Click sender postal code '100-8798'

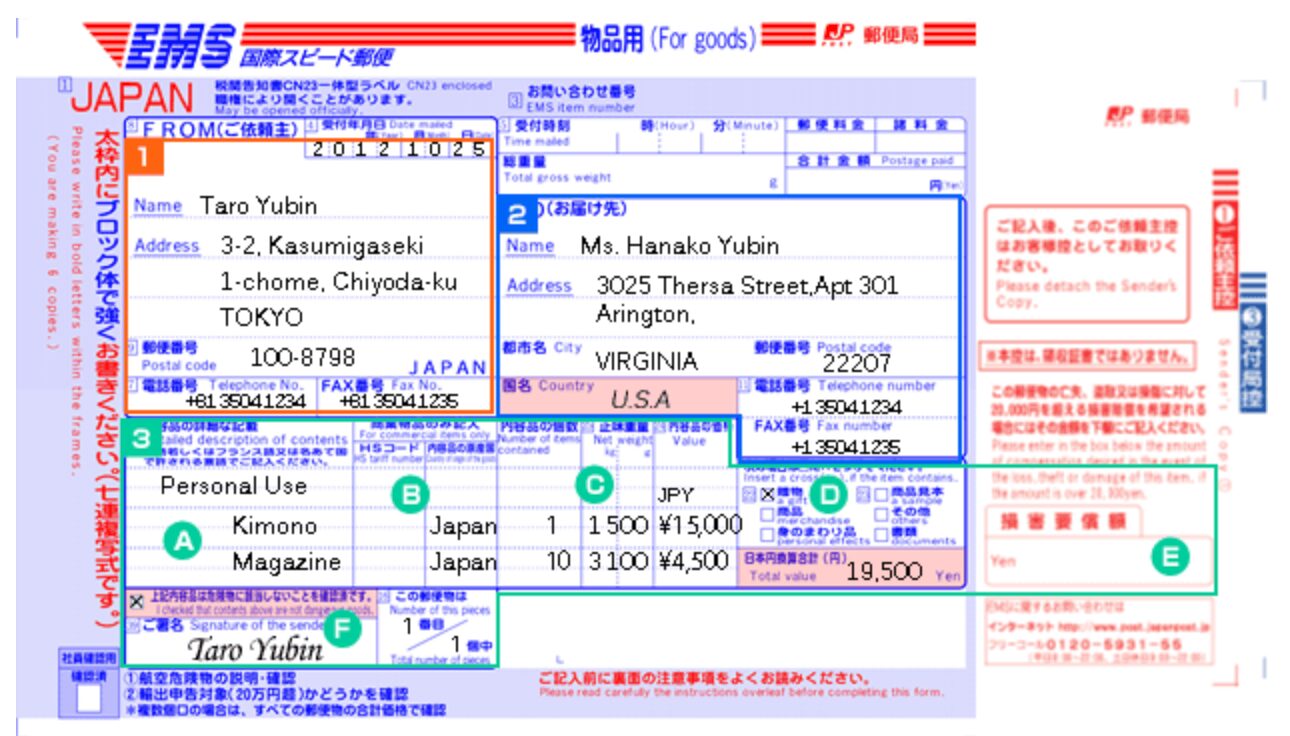coord(302,356)
